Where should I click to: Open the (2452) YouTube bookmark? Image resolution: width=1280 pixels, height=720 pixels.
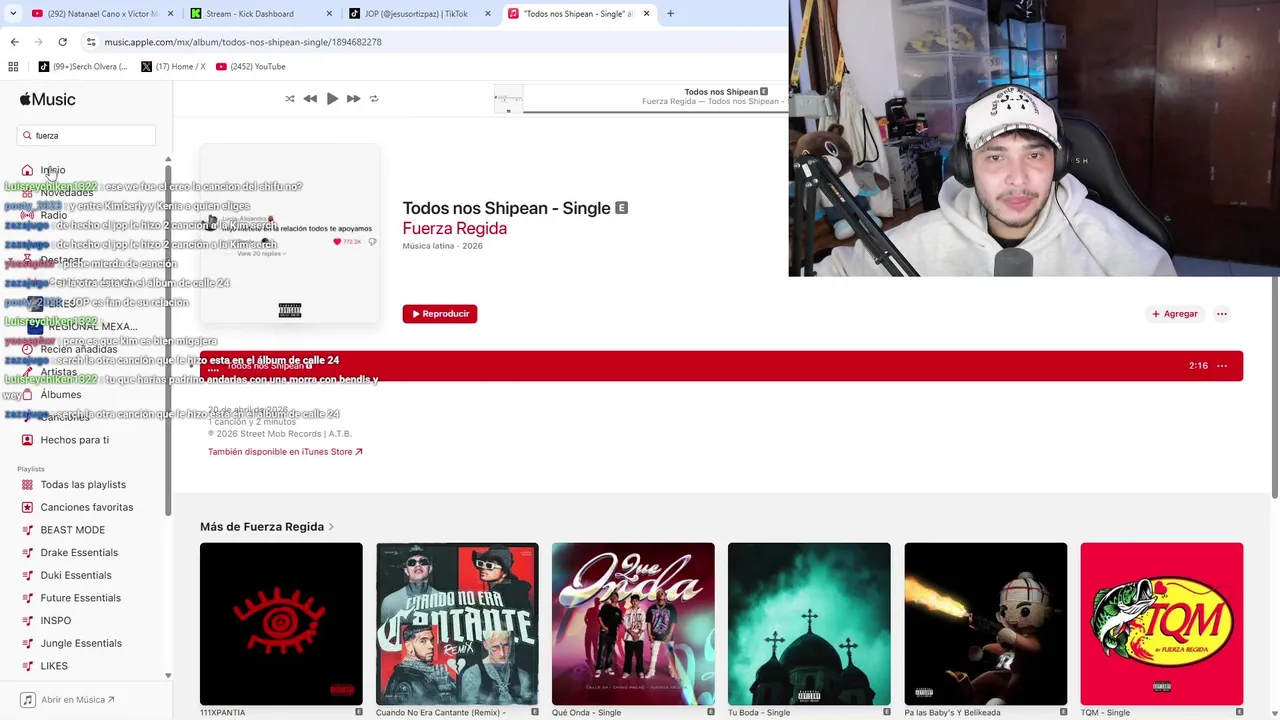(250, 67)
